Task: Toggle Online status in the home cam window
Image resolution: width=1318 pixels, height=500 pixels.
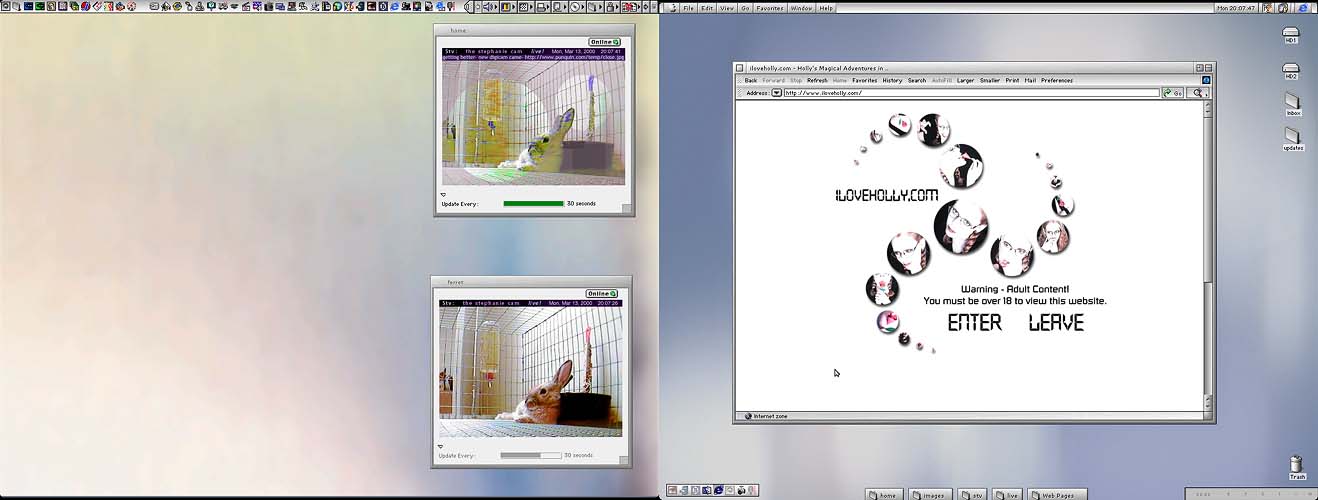Action: click(x=603, y=42)
